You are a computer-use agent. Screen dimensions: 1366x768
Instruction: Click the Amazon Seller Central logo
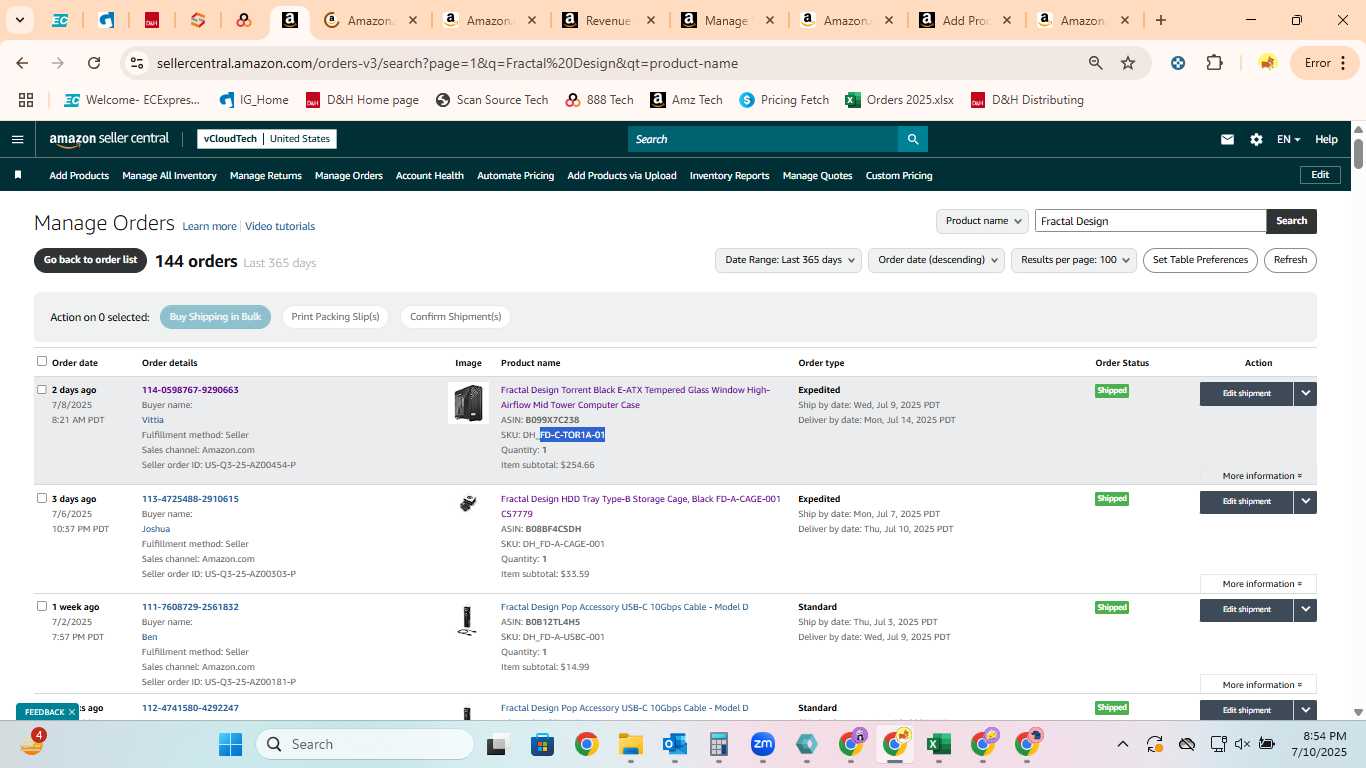[109, 139]
